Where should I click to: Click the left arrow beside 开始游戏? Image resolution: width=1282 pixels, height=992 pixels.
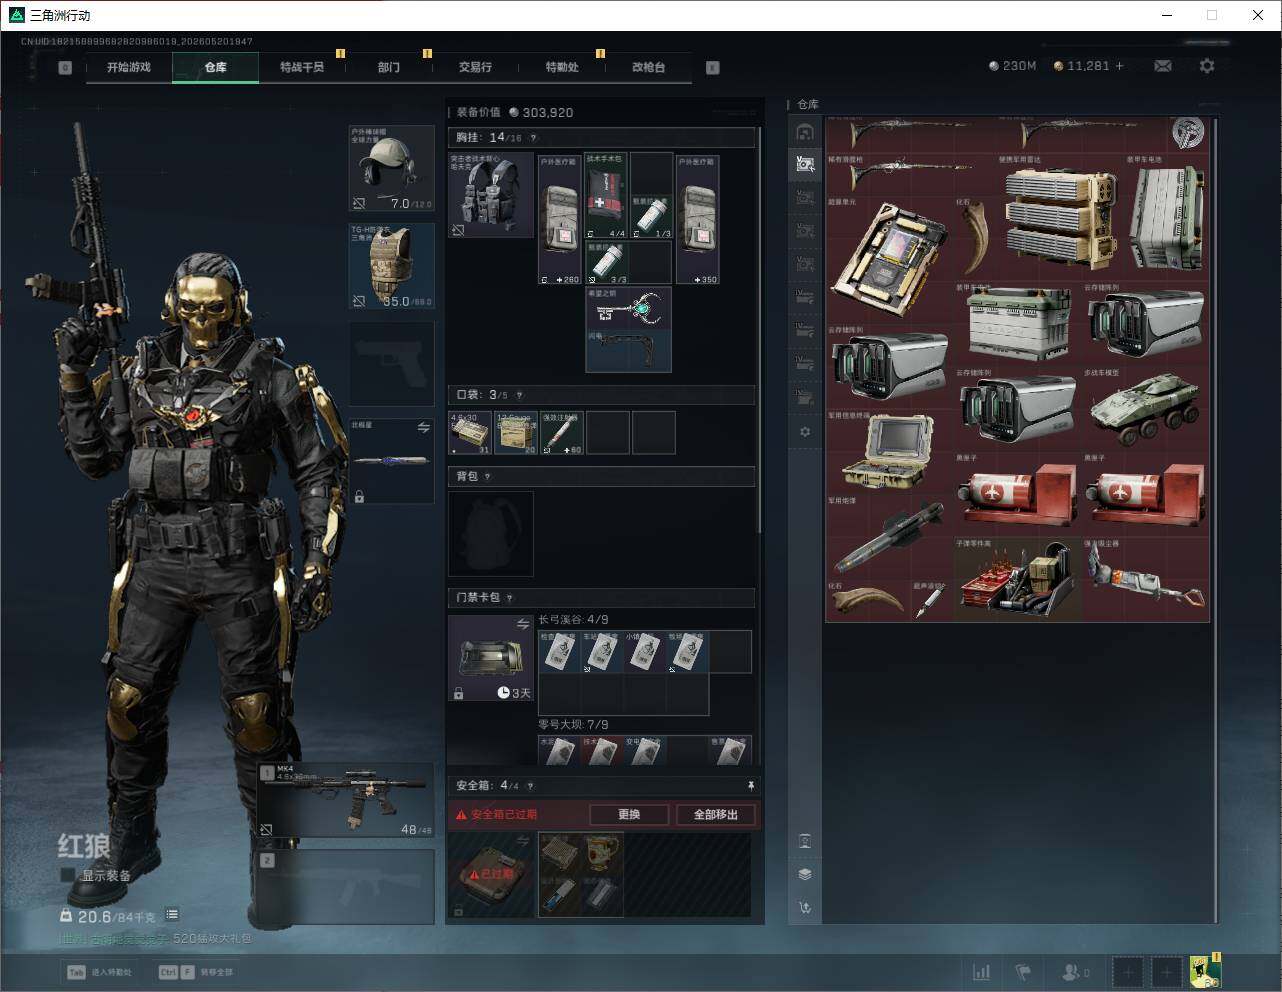click(65, 68)
